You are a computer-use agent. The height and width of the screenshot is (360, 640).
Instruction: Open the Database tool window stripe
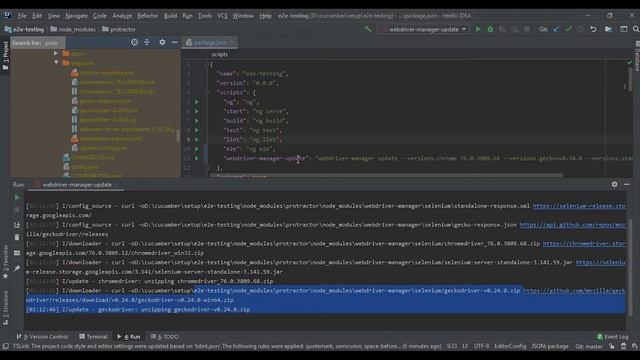[x=637, y=56]
